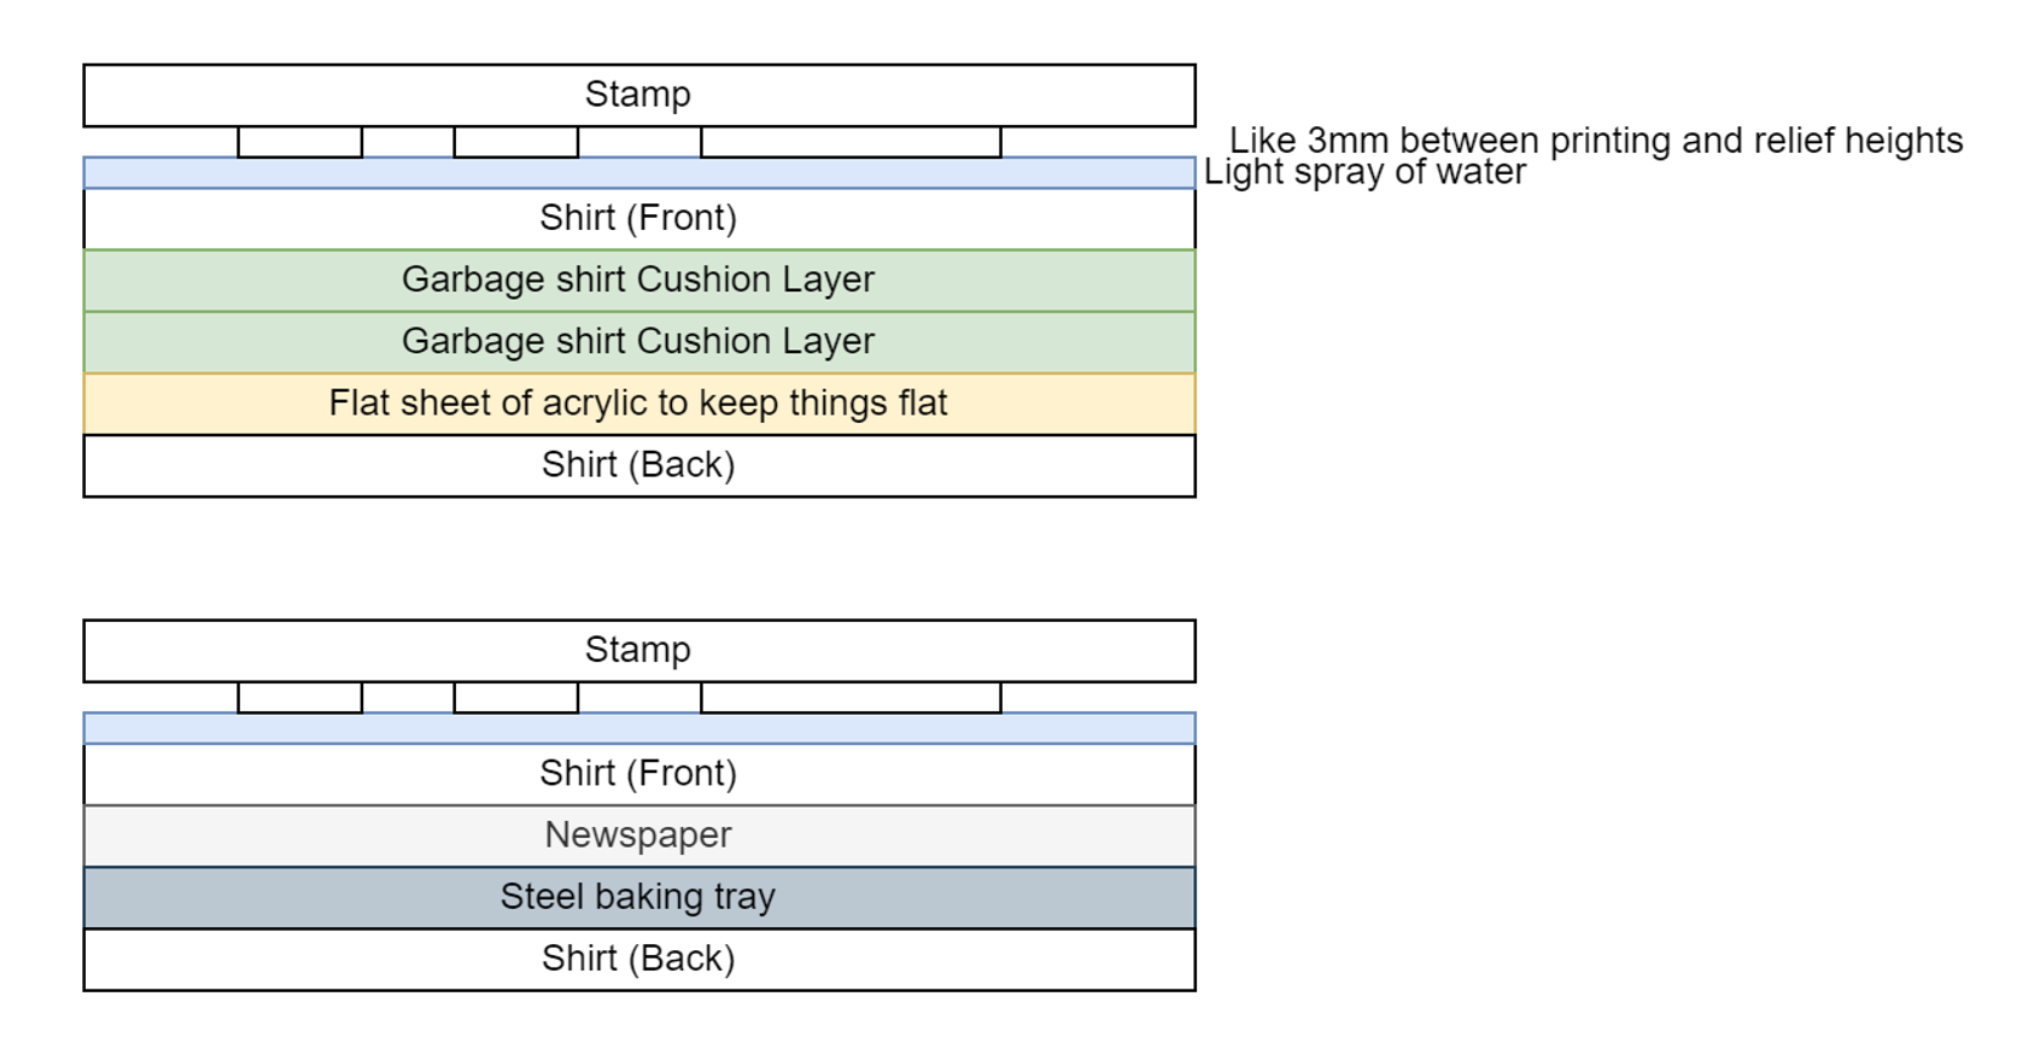This screenshot has height=1046, width=2040.
Task: Select the leftmost relief block under top Stamp
Action: tap(300, 142)
